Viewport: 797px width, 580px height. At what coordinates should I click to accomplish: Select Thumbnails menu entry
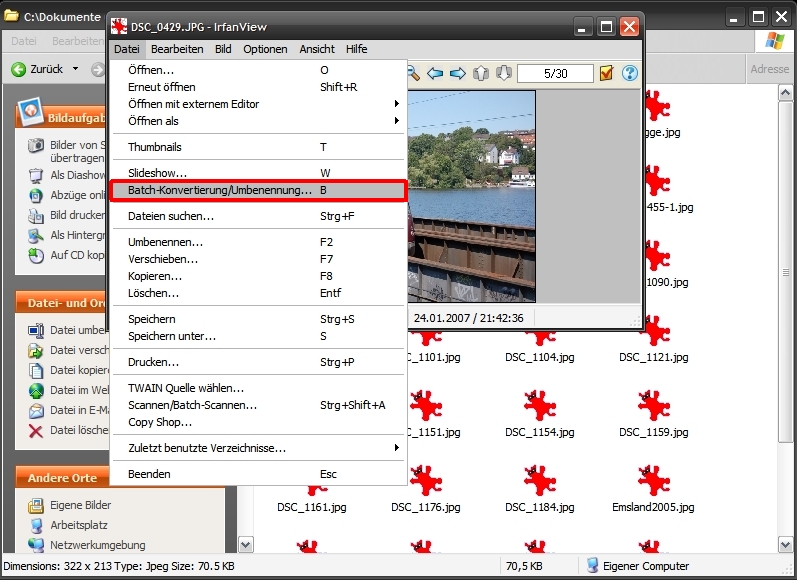click(x=259, y=147)
